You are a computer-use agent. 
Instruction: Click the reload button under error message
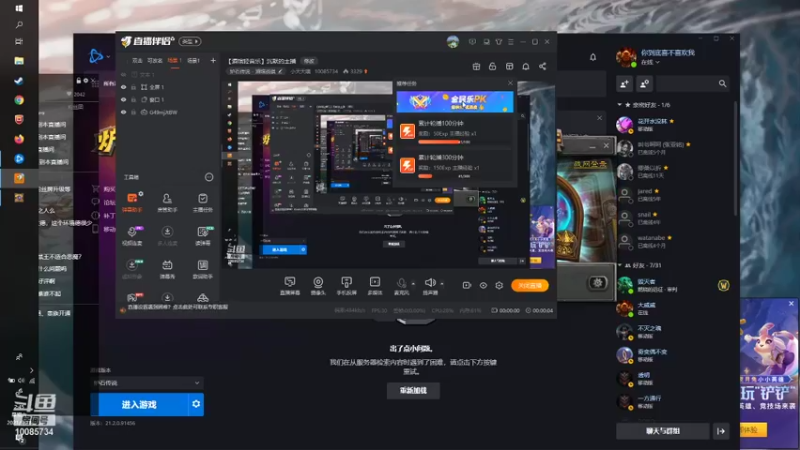point(413,390)
